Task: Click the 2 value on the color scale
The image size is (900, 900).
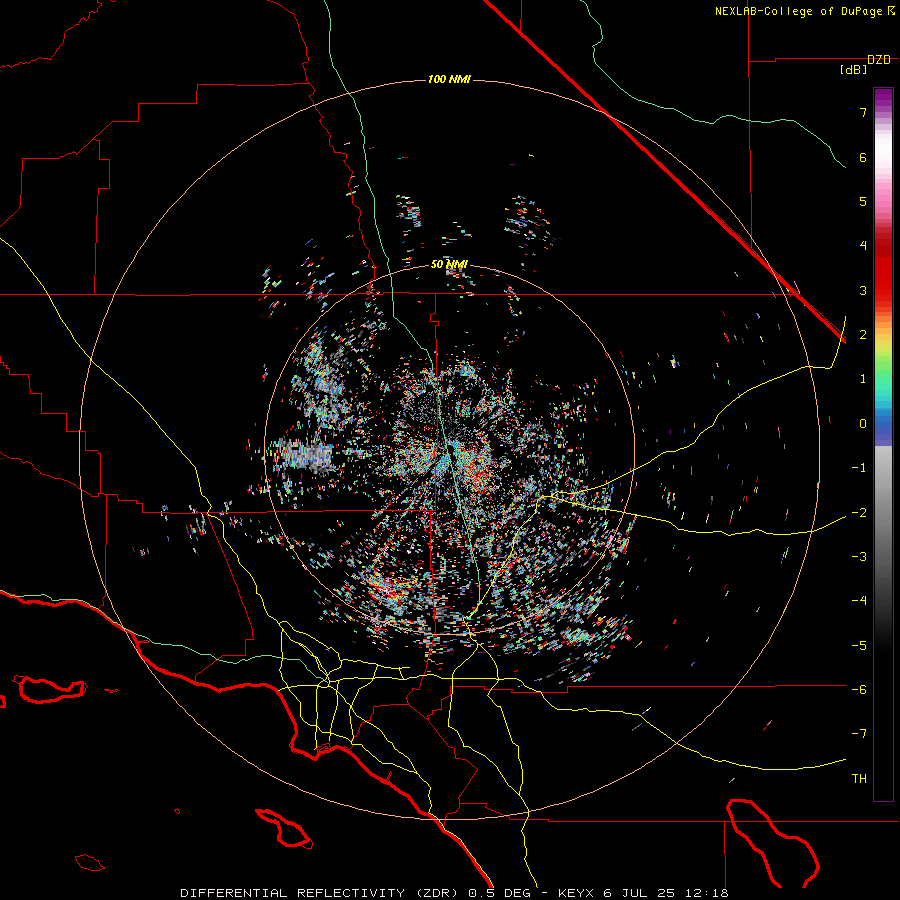Action: coord(863,335)
